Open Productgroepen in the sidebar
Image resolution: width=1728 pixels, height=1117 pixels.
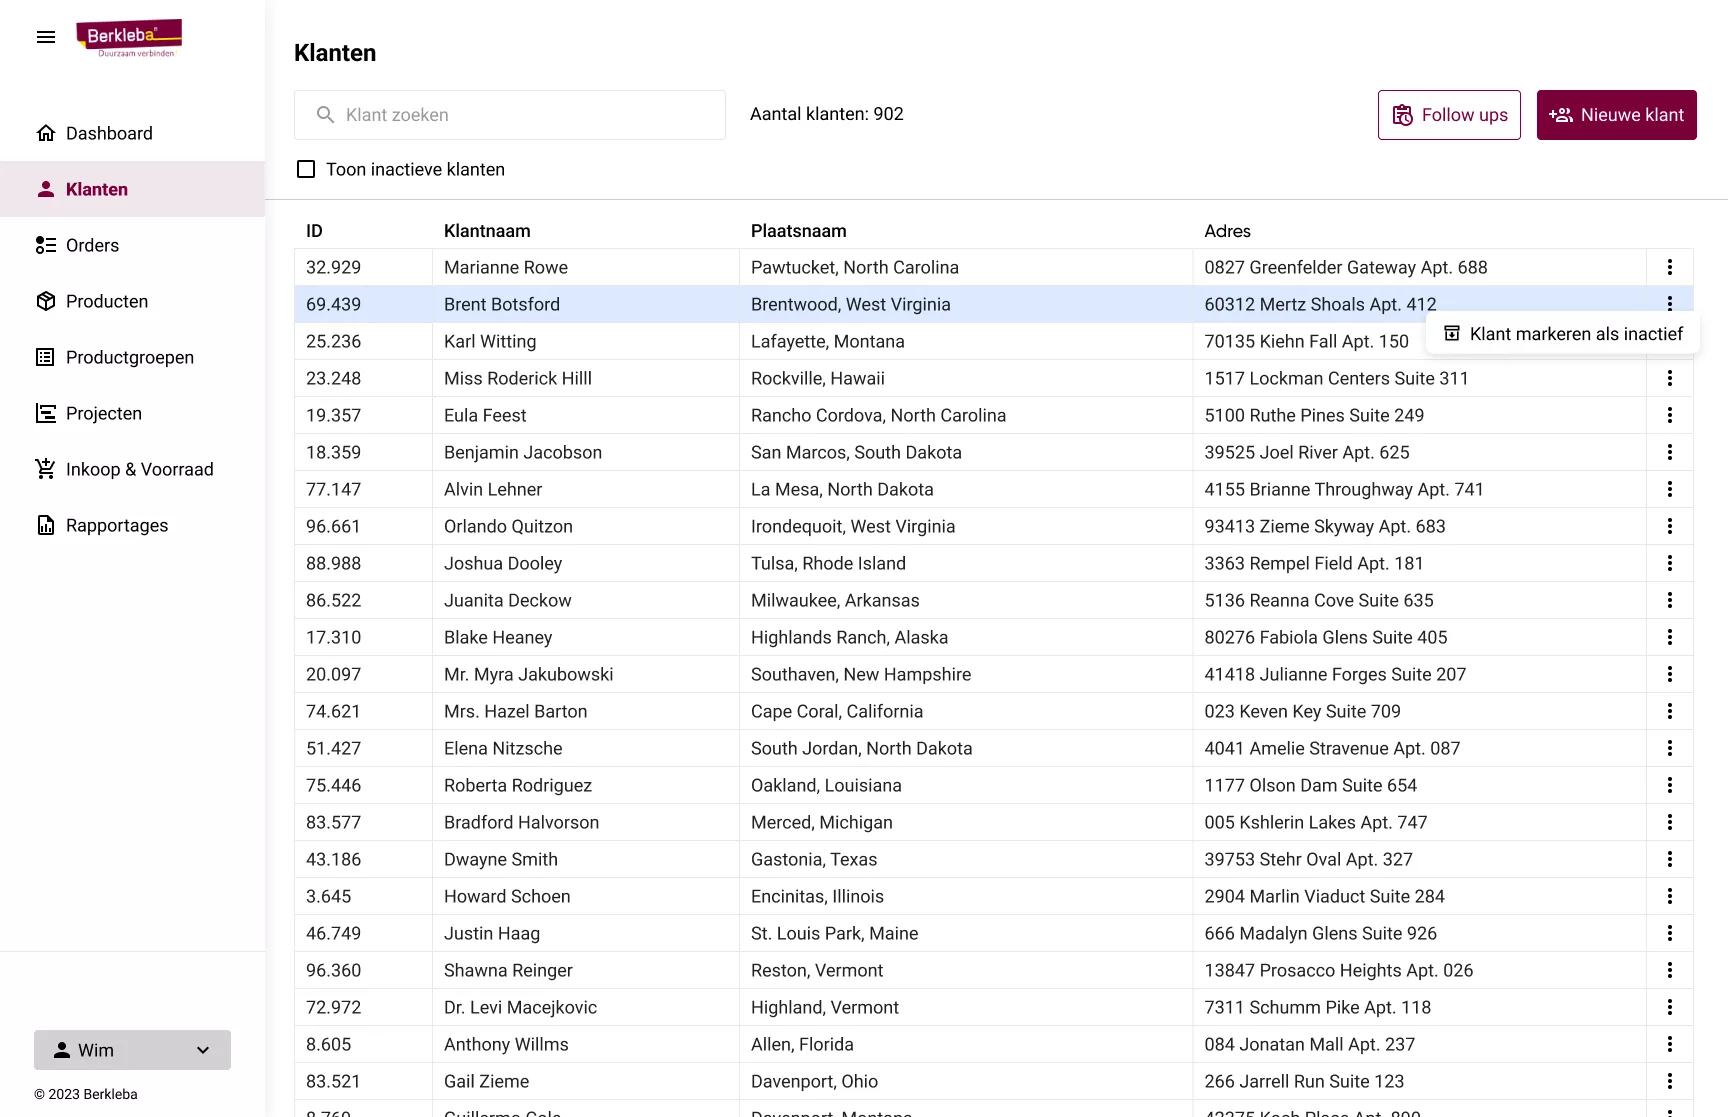(132, 357)
